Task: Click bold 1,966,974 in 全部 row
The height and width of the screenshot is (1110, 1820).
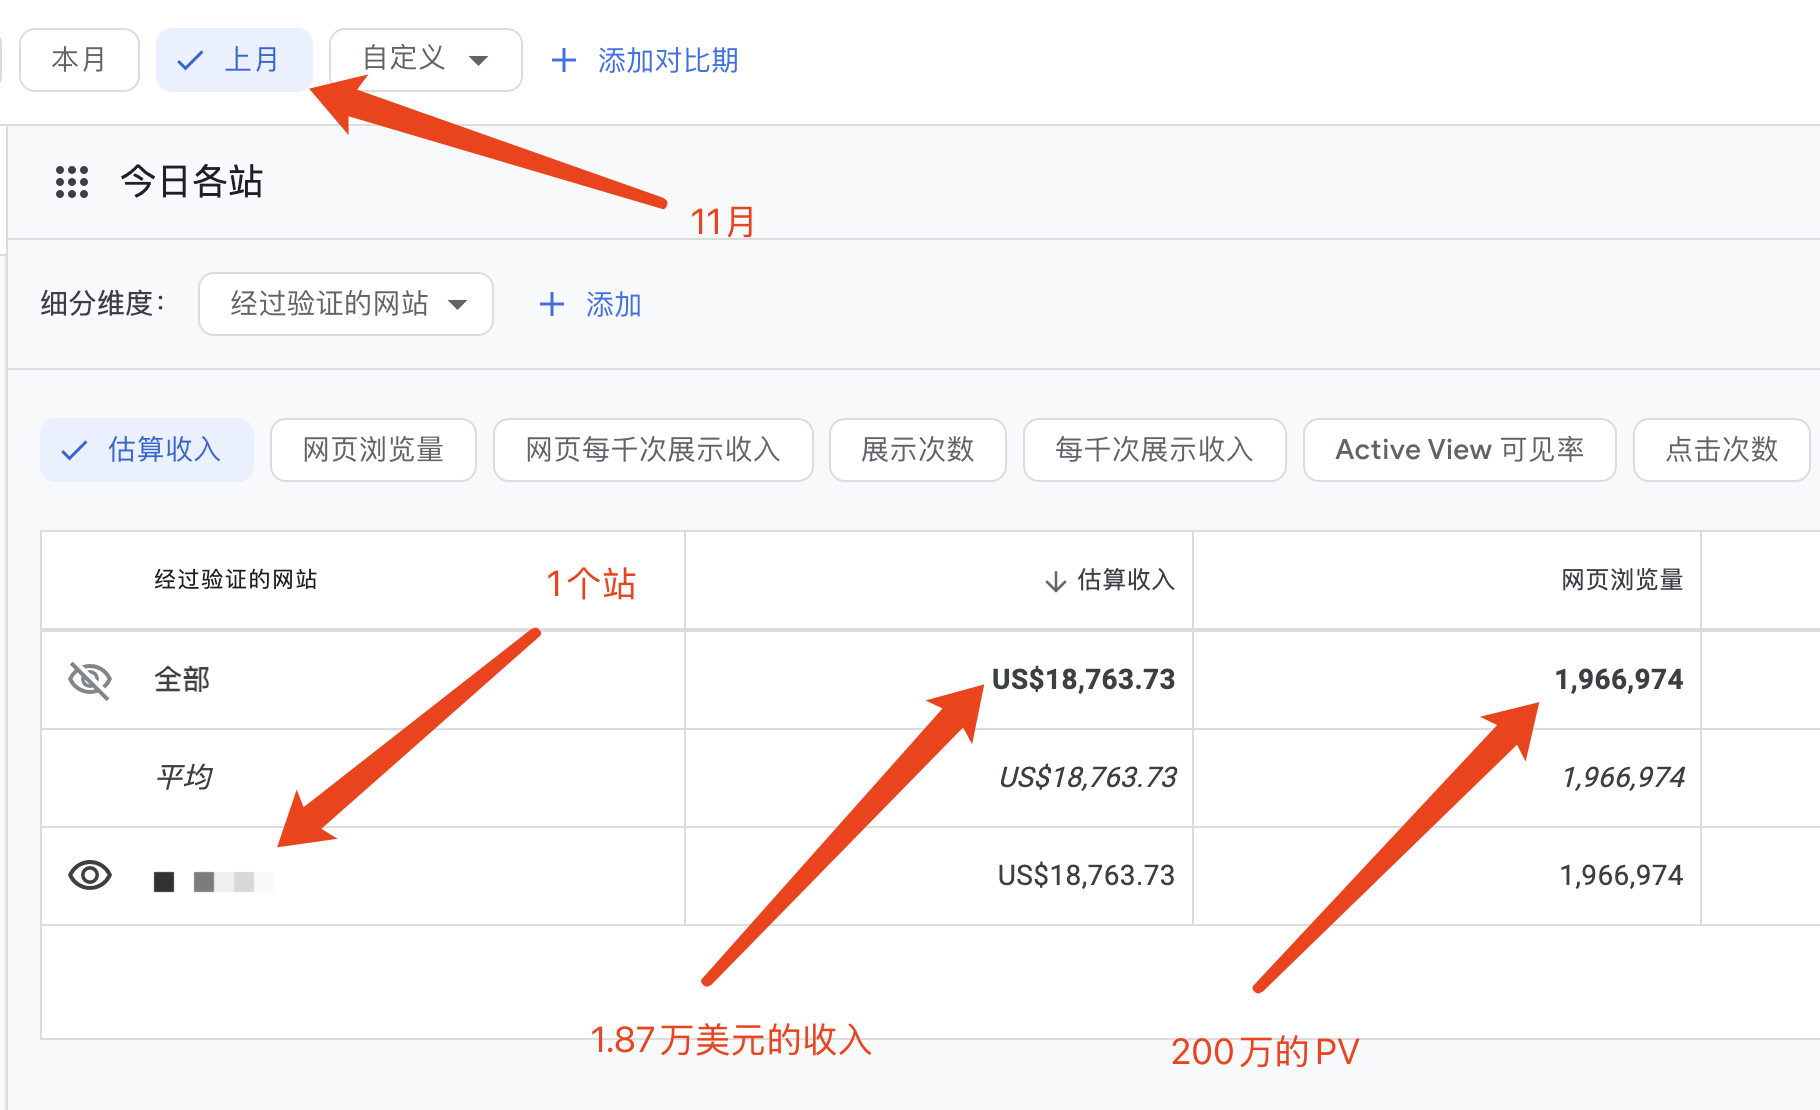Action: point(1619,680)
